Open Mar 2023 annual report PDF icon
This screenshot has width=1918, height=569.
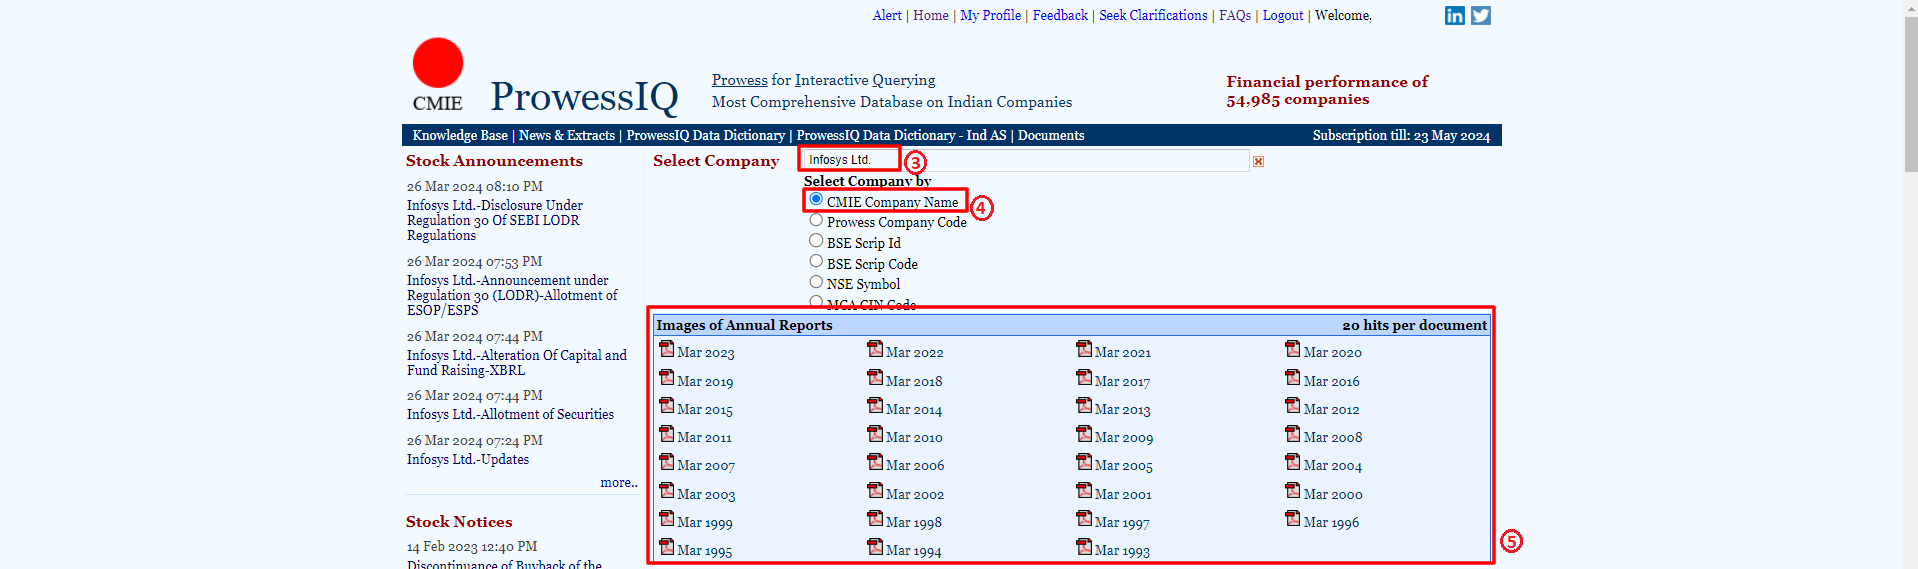point(666,349)
